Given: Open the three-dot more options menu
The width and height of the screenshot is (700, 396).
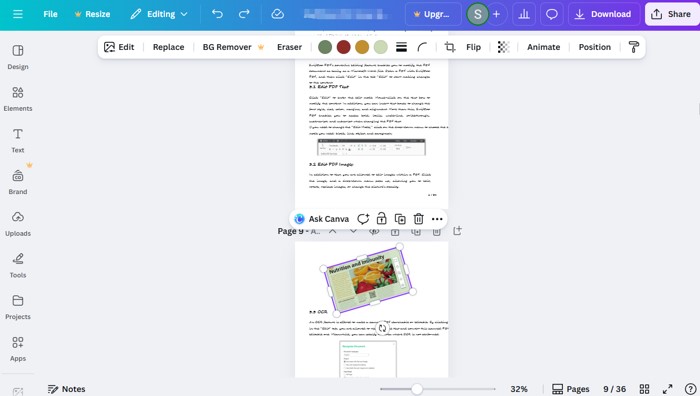Looking at the screenshot, I should [x=437, y=219].
